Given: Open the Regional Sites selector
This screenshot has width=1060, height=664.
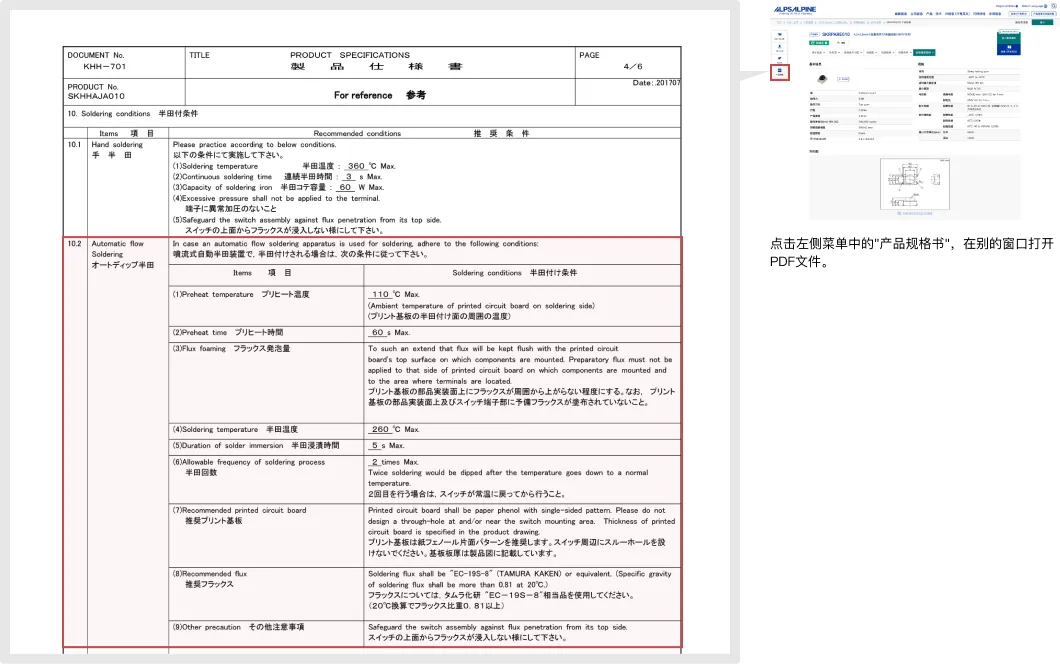Looking at the screenshot, I should pyautogui.click(x=1007, y=5).
